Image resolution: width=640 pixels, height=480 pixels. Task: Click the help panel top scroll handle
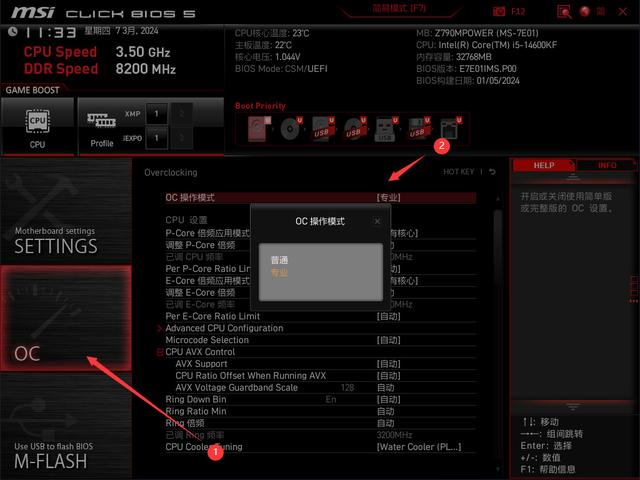coord(573,177)
